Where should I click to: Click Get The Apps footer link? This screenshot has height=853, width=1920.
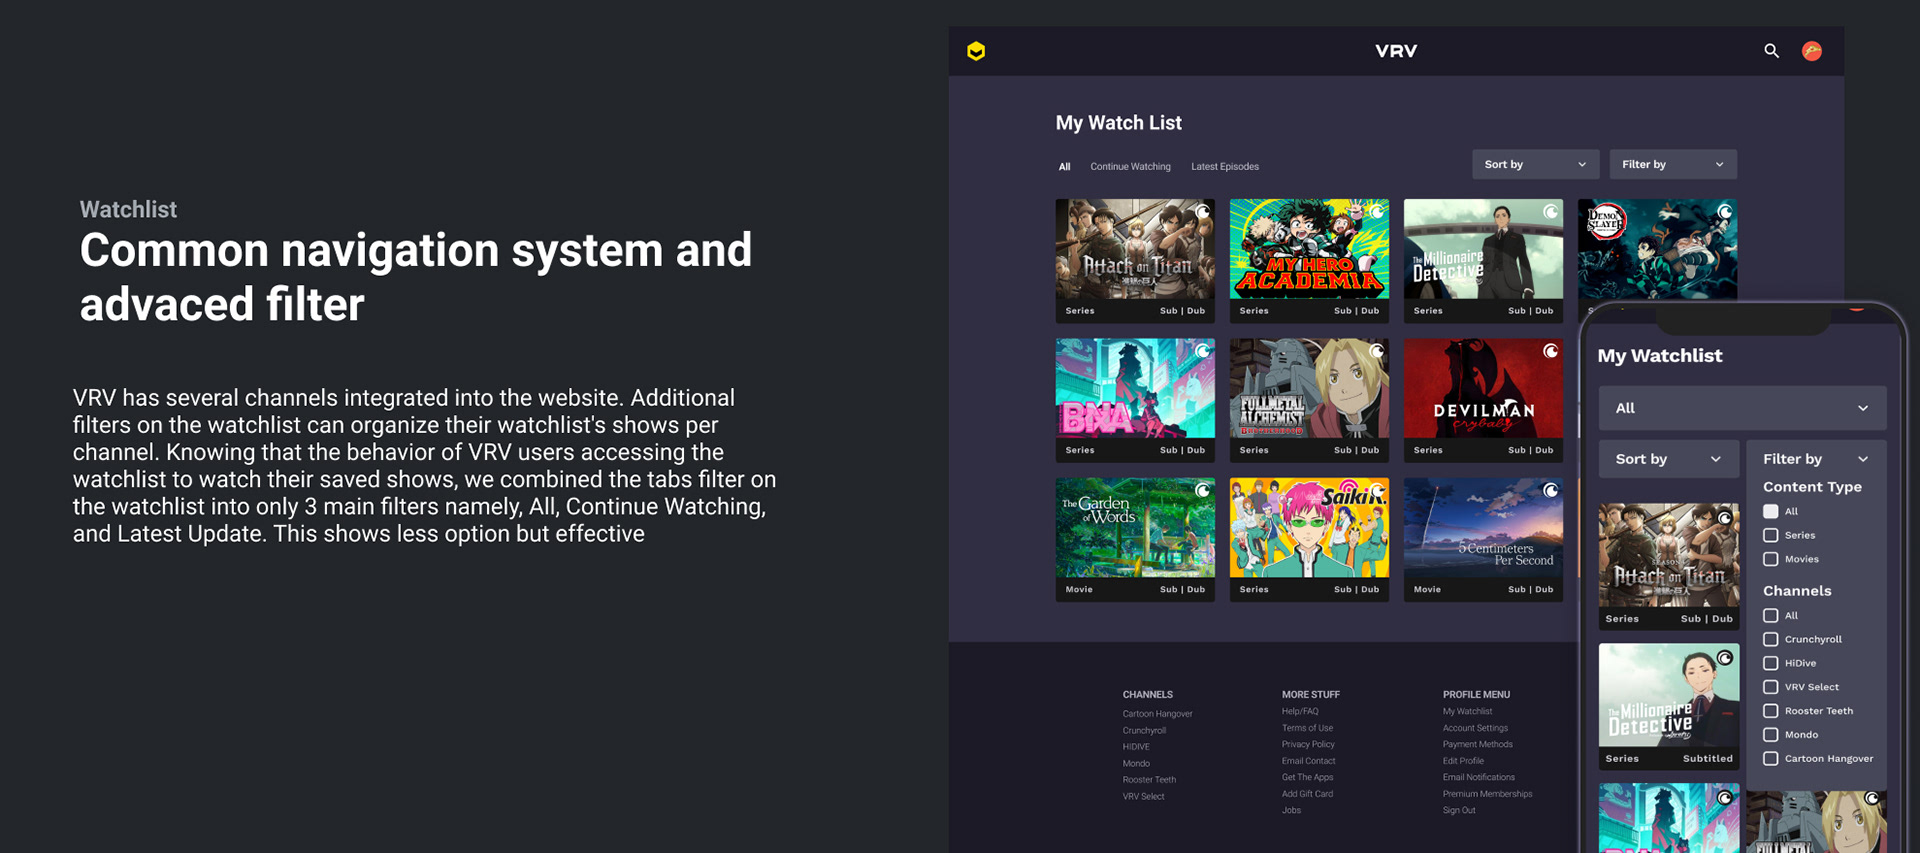pyautogui.click(x=1307, y=777)
